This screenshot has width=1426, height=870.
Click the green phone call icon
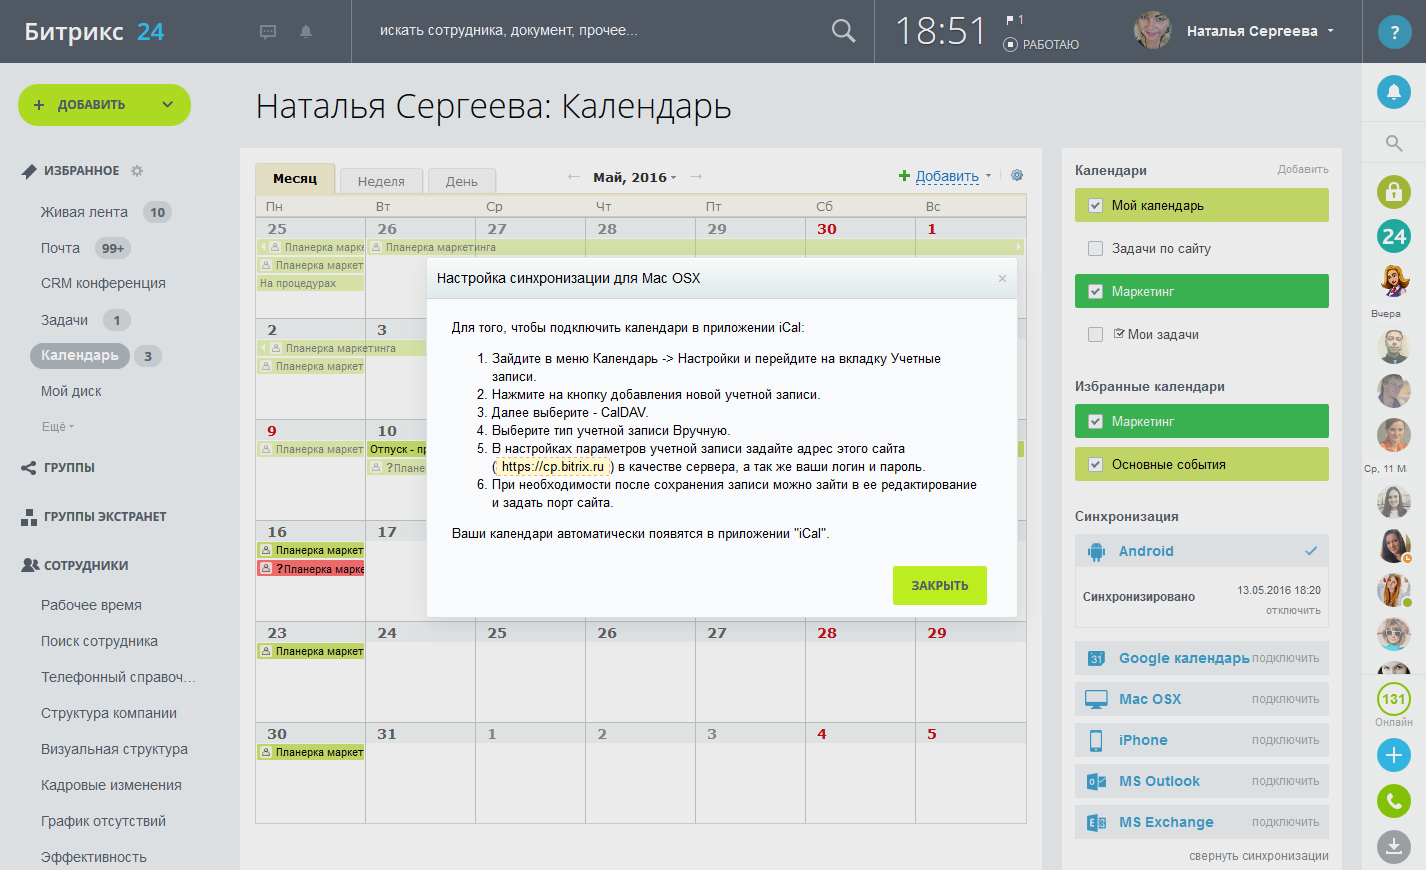coord(1394,801)
